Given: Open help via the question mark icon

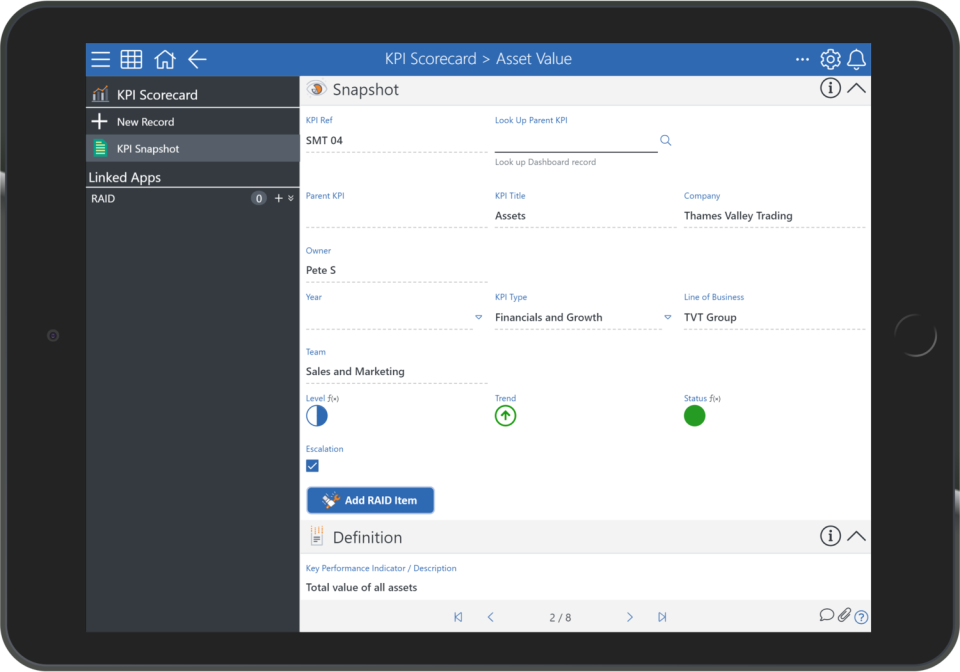Looking at the screenshot, I should (x=861, y=617).
